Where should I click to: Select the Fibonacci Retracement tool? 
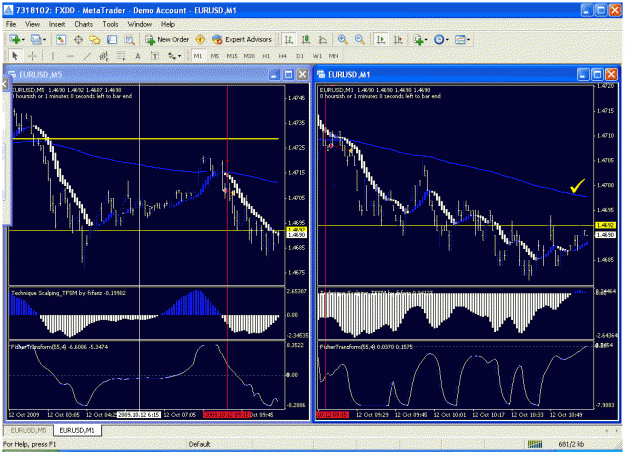[x=121, y=56]
